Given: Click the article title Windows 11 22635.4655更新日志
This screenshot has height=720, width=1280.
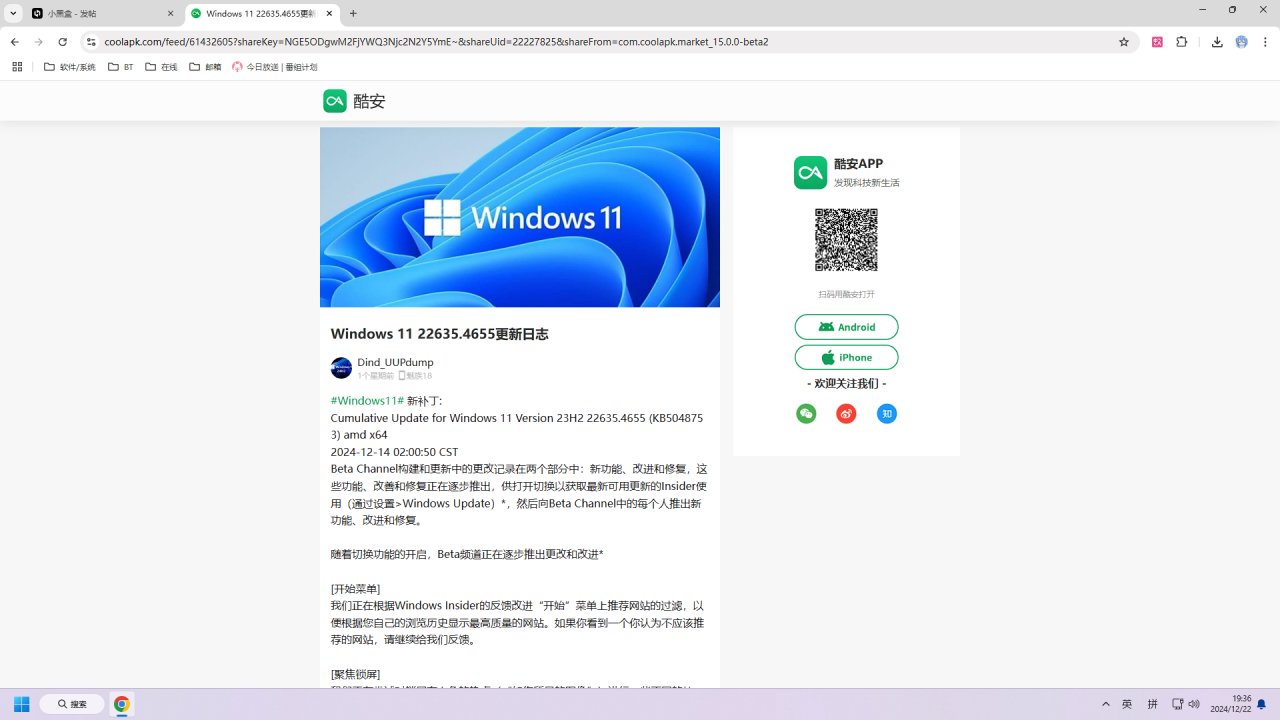Looking at the screenshot, I should tap(439, 334).
